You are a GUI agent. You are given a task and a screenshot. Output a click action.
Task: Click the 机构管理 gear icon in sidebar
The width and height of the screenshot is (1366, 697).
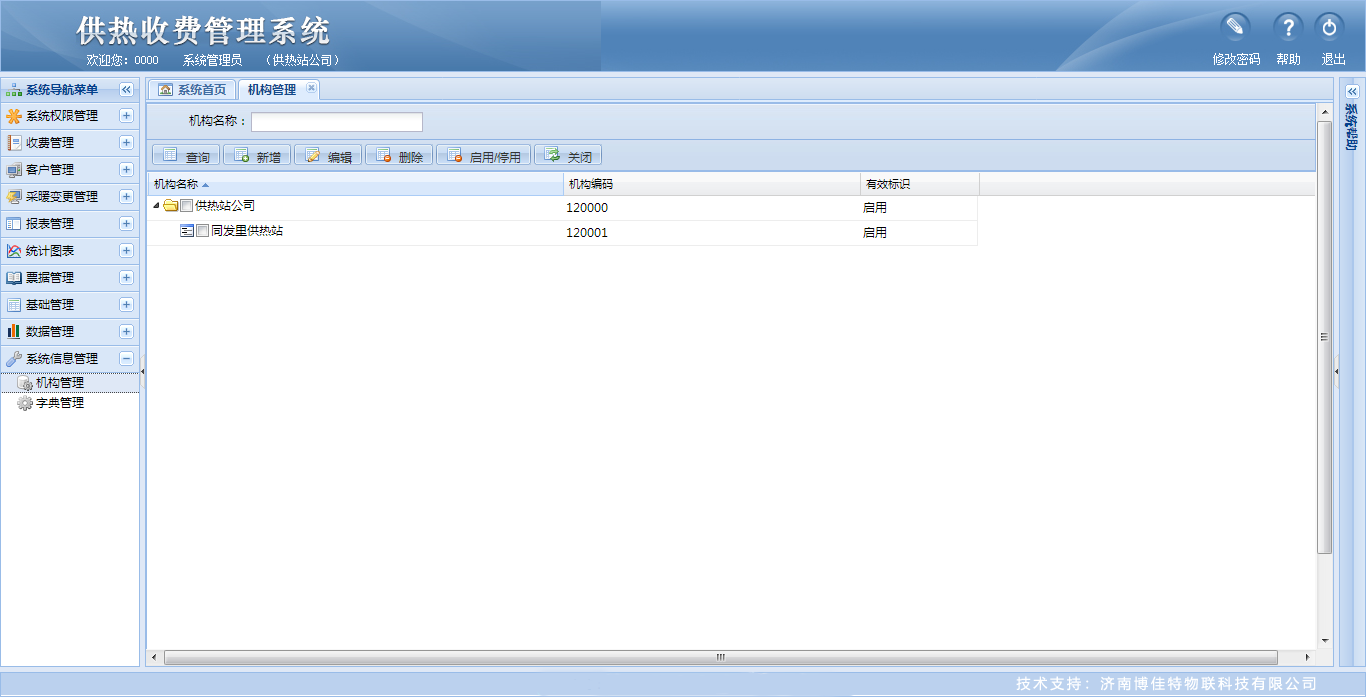[25, 383]
